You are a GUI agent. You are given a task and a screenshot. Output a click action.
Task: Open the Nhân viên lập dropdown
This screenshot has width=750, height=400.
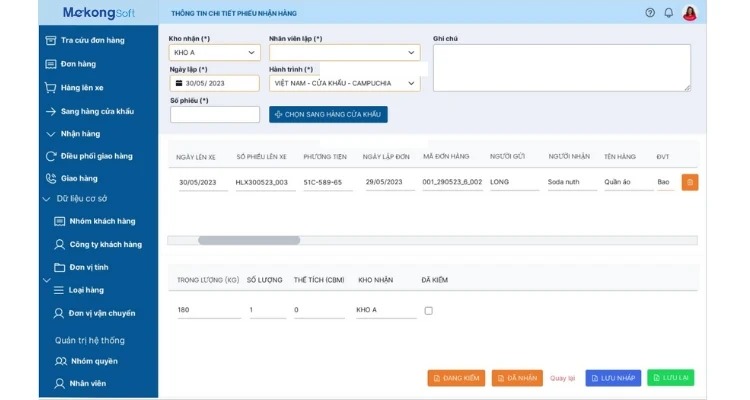pyautogui.click(x=344, y=53)
